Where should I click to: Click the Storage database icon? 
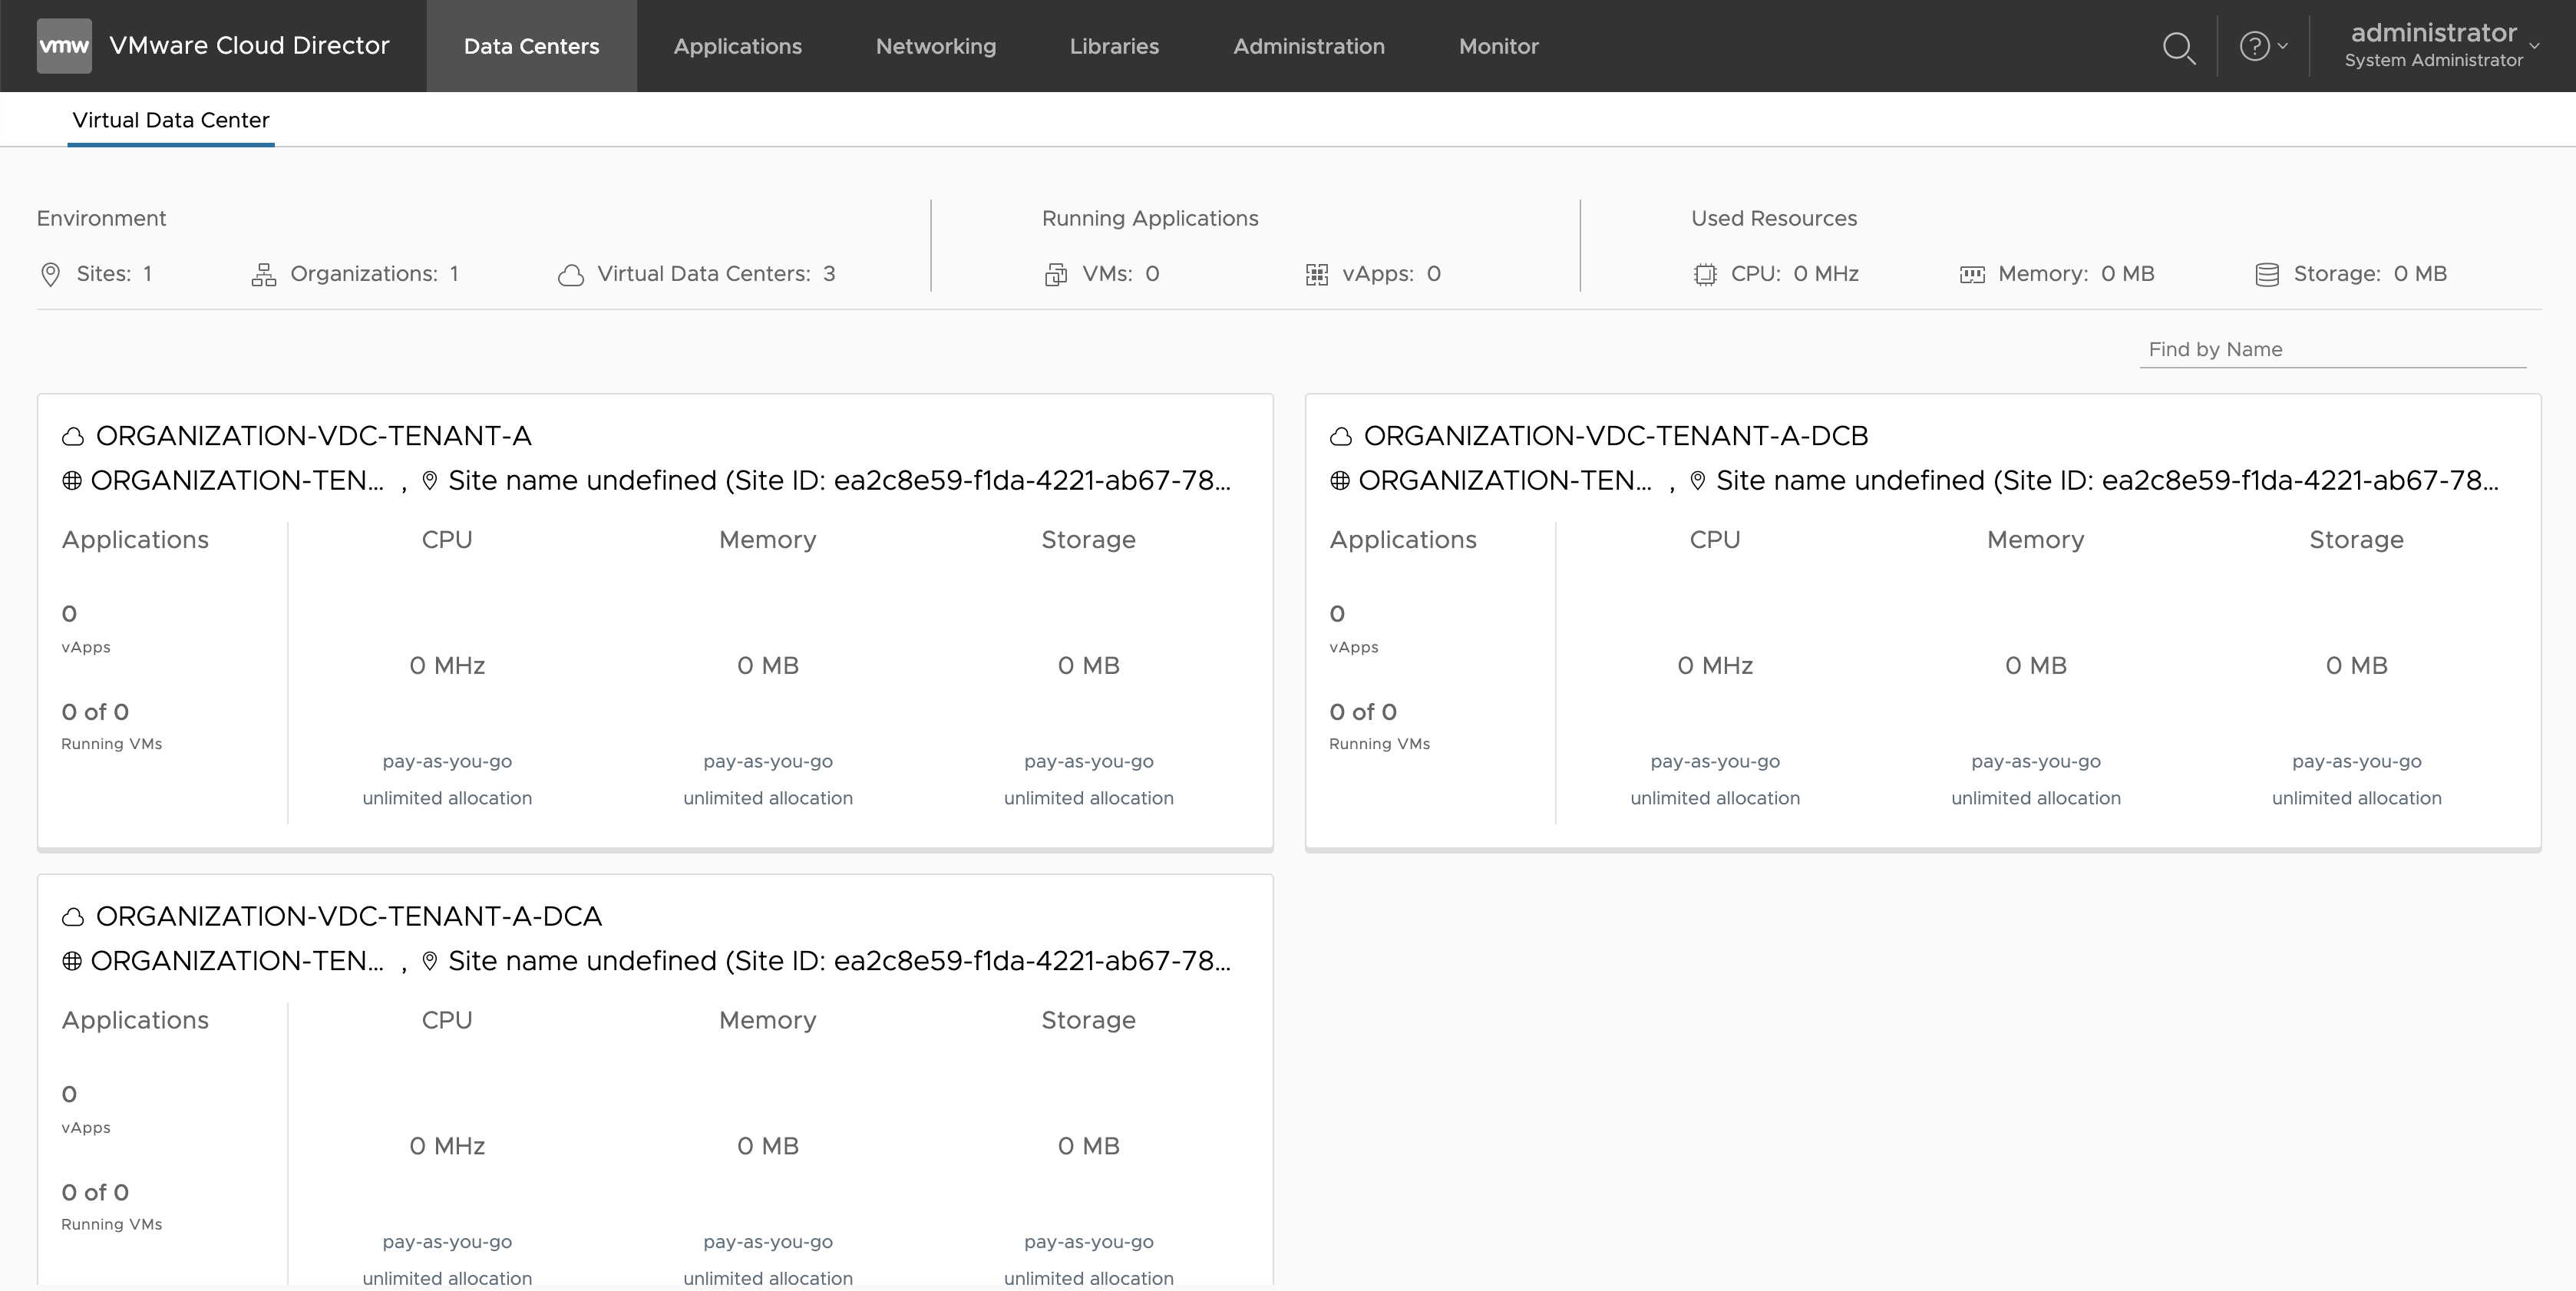[x=2267, y=275]
